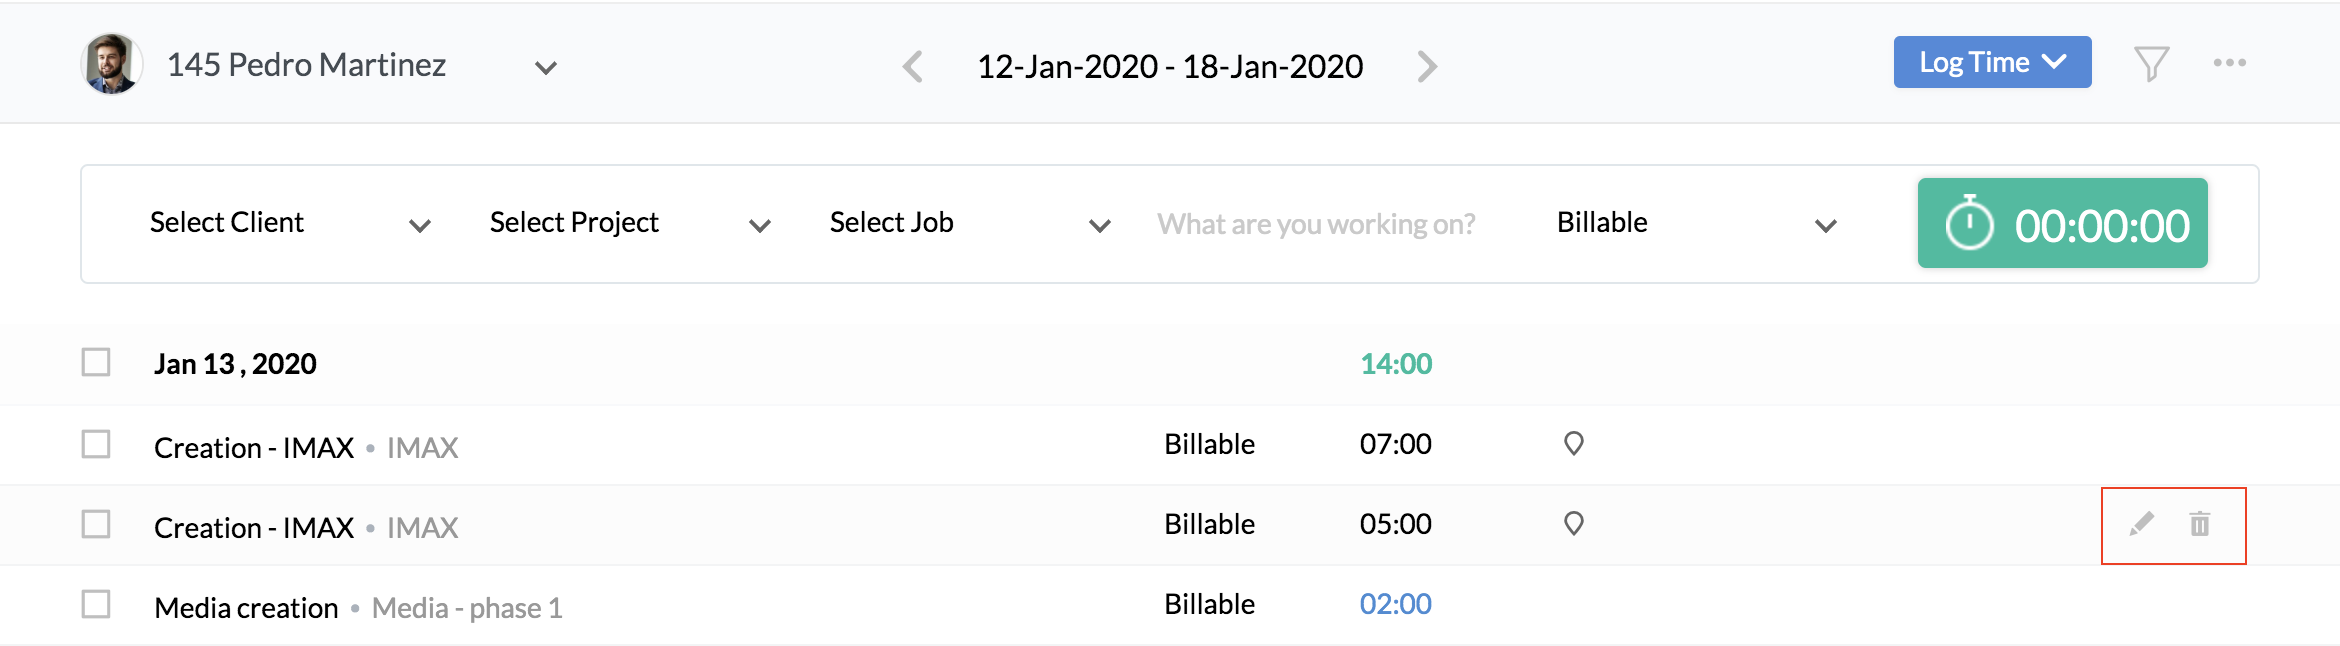This screenshot has height=646, width=2340.
Task: Expand the Select Project dropdown
Action: tap(630, 224)
